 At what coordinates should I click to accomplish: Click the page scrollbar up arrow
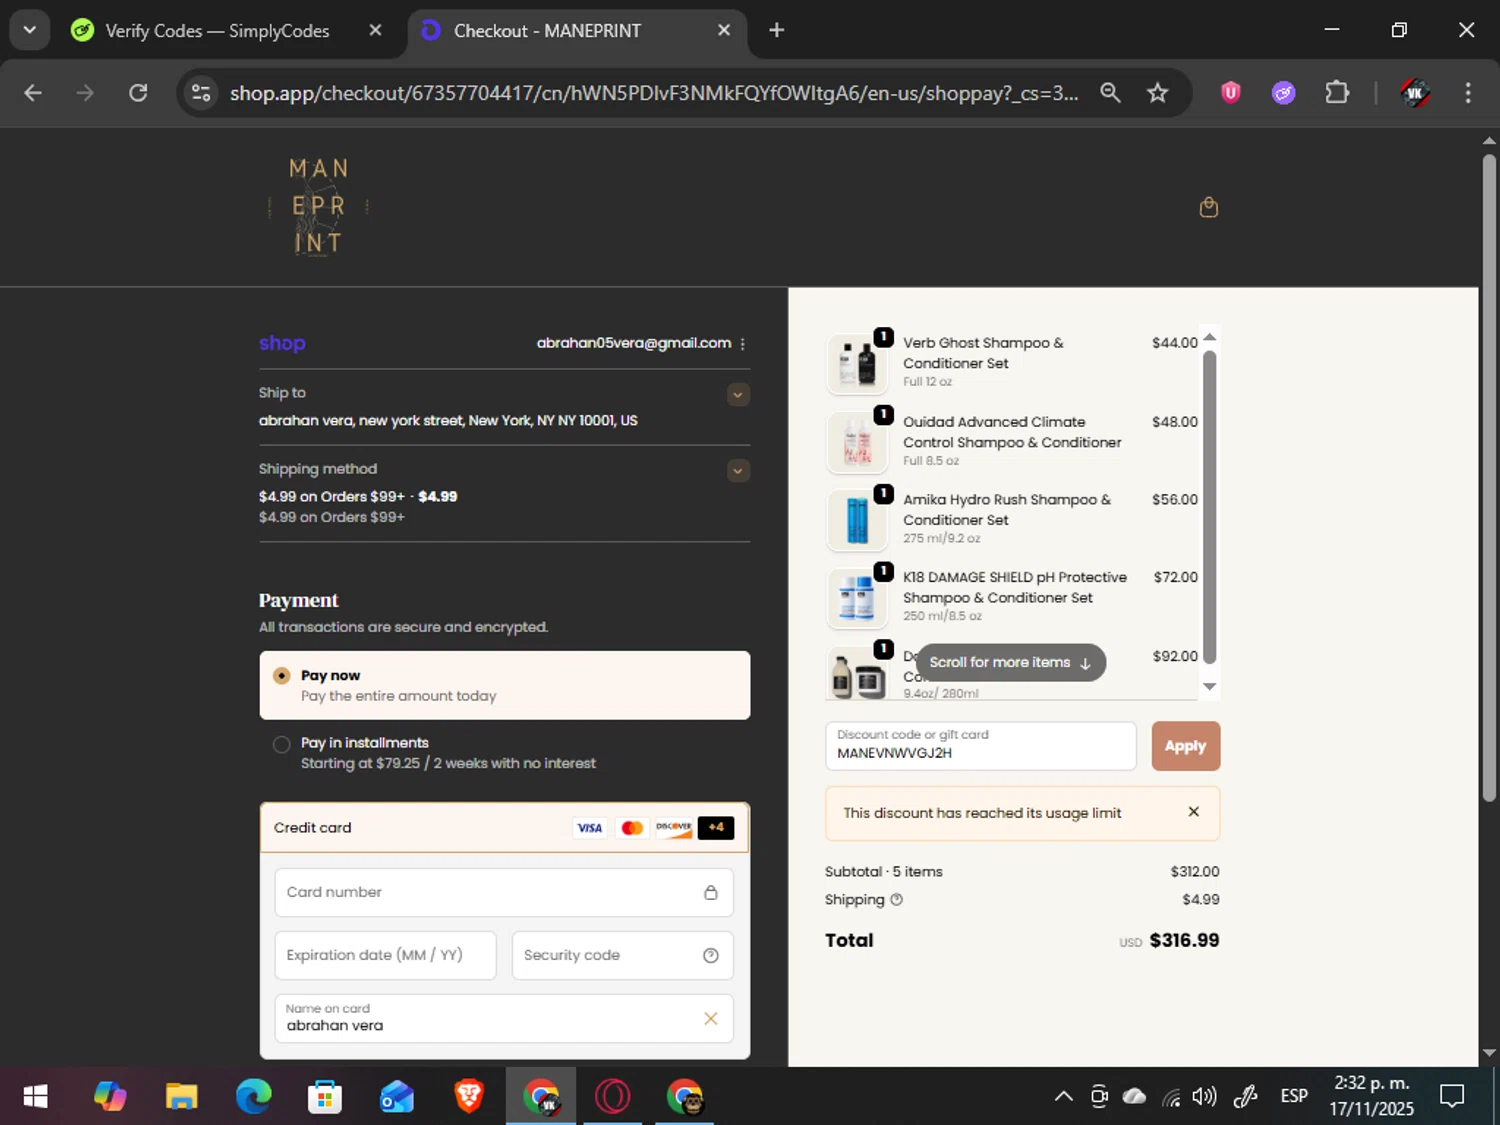point(1489,141)
